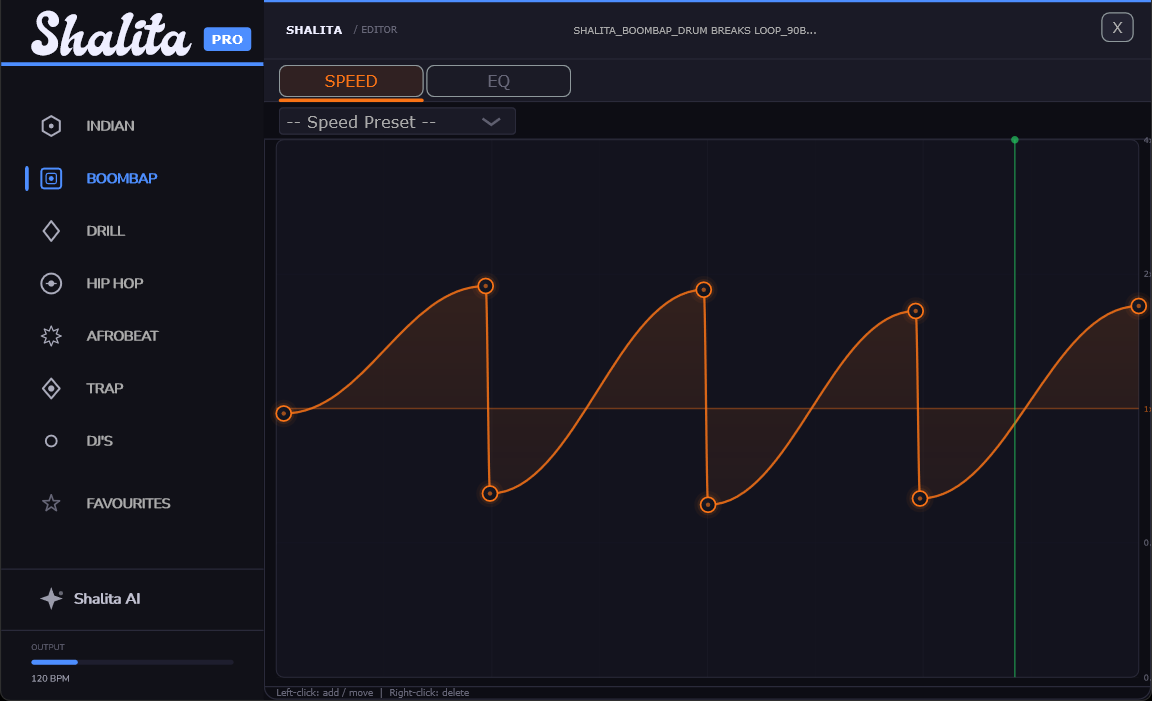Open the DJ'S category
Viewport: 1152px width, 701px height.
point(99,441)
